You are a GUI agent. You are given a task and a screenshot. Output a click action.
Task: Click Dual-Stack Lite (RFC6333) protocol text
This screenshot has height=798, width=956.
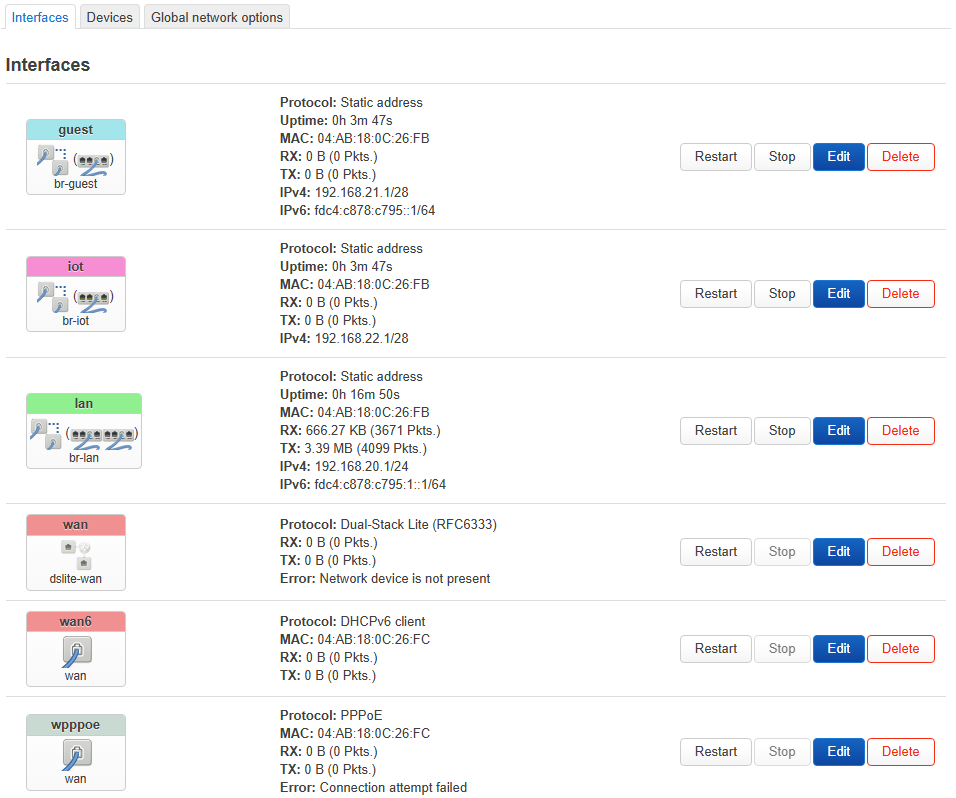(x=419, y=524)
